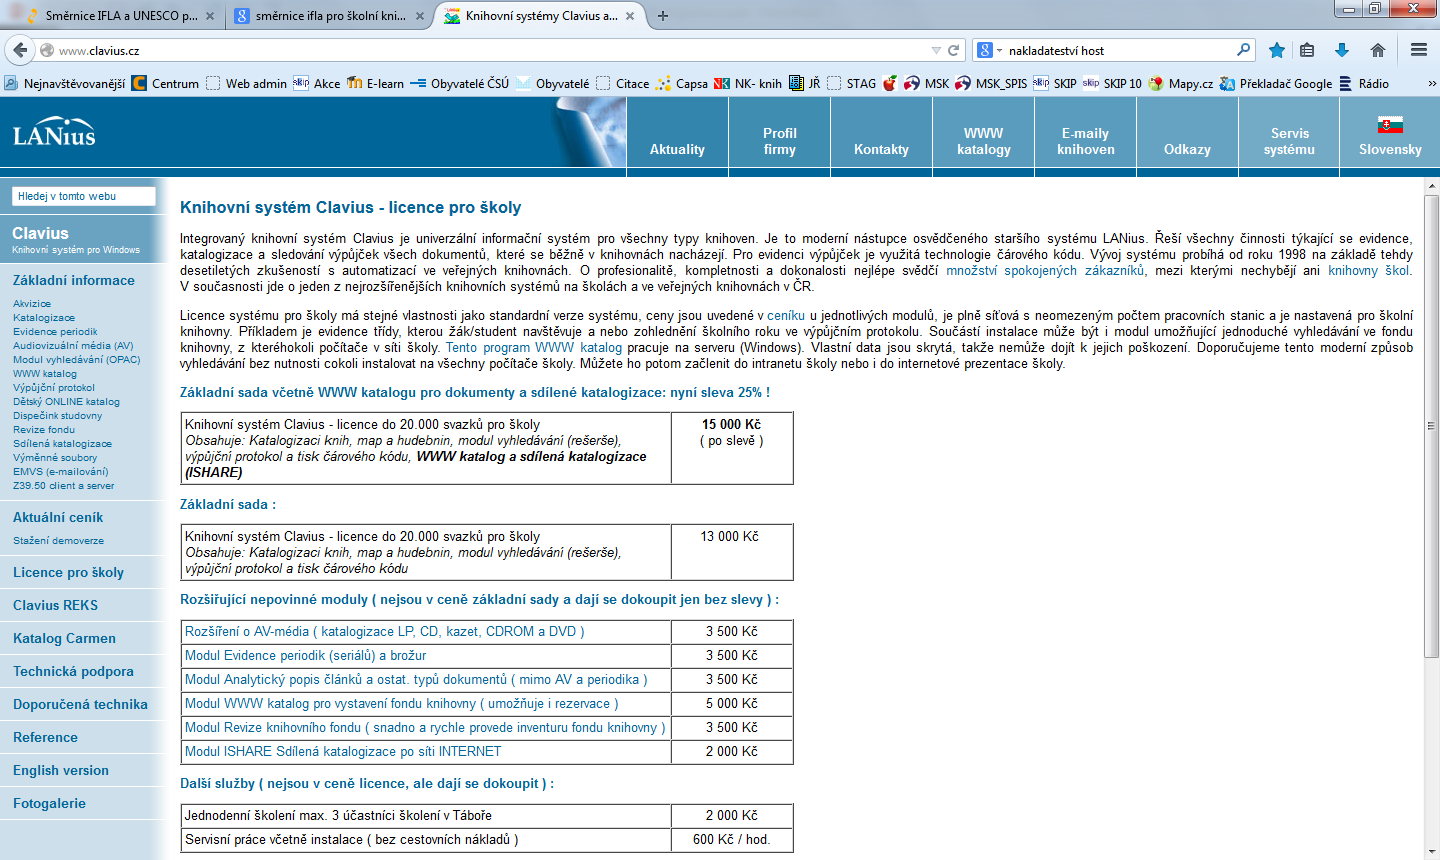Screen dimensions: 1440x860
Task: Open the English version sidebar link
Action: pyautogui.click(x=61, y=770)
